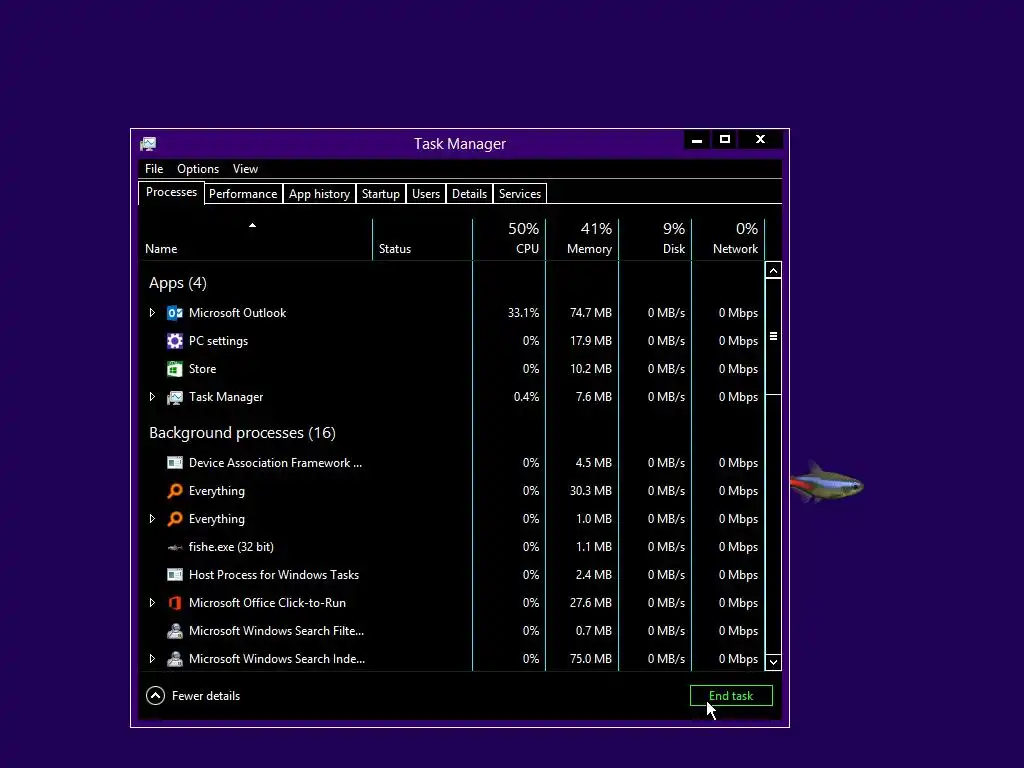Screen dimensions: 1024x768
Task: Select the Microsoft Outlook row name
Action: pos(237,313)
